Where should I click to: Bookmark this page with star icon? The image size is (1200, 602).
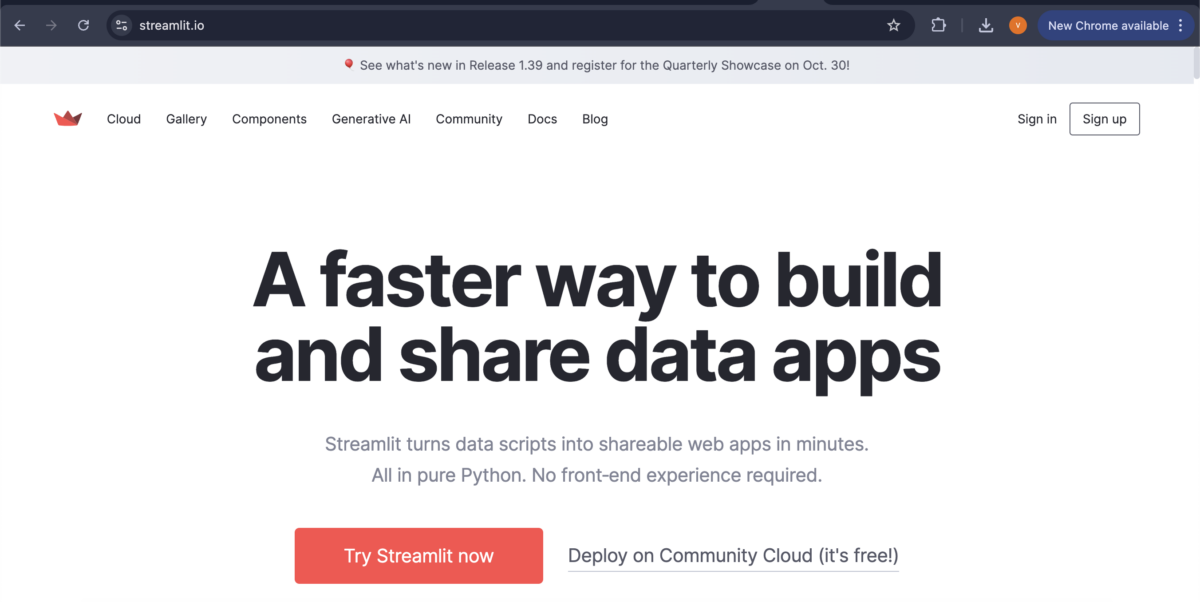(x=894, y=25)
